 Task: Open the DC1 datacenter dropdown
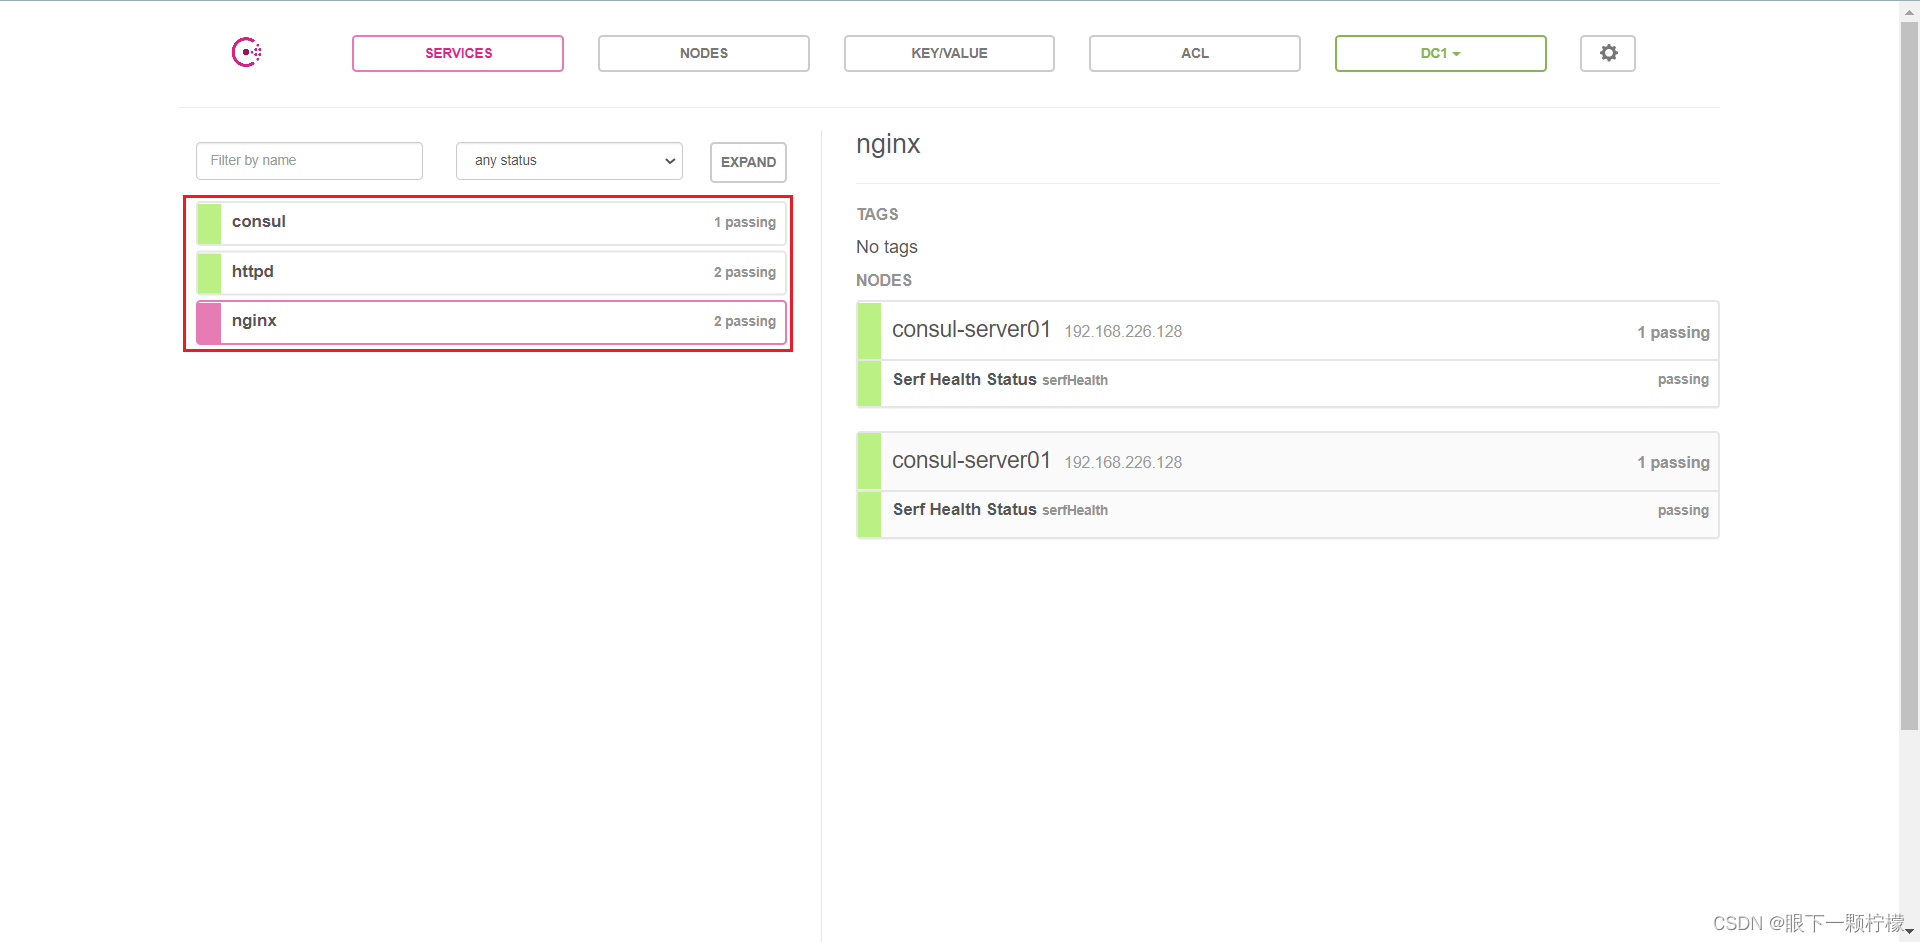1441,53
